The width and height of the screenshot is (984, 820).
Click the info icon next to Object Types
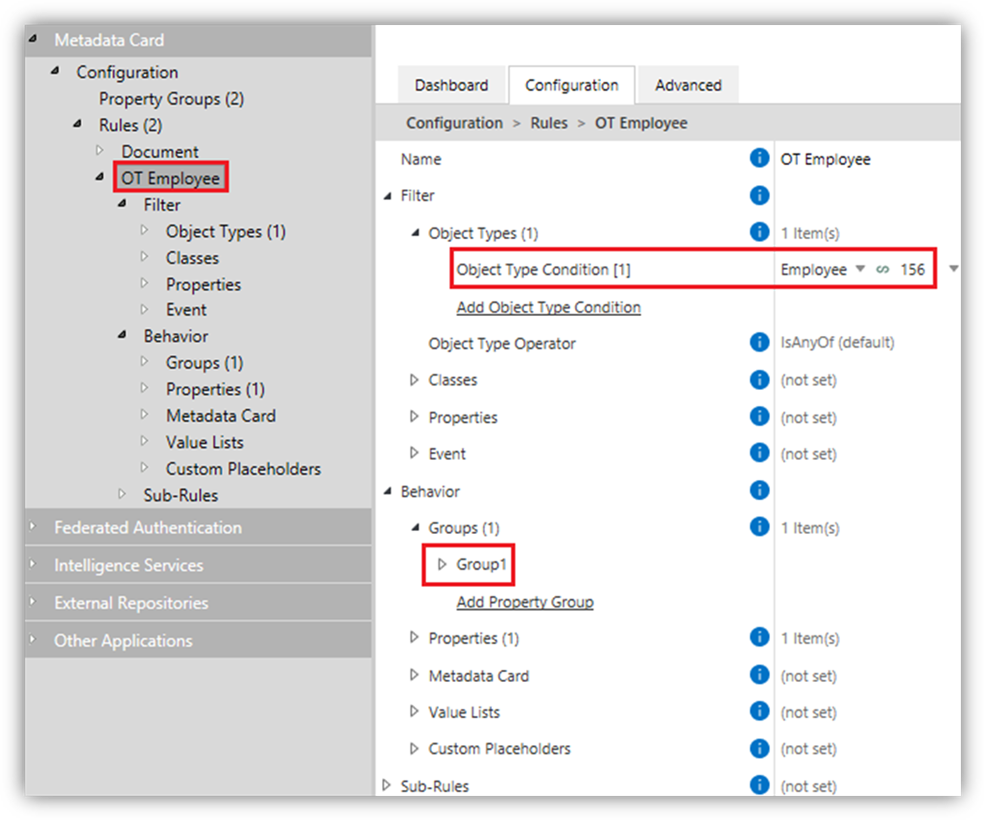(760, 232)
